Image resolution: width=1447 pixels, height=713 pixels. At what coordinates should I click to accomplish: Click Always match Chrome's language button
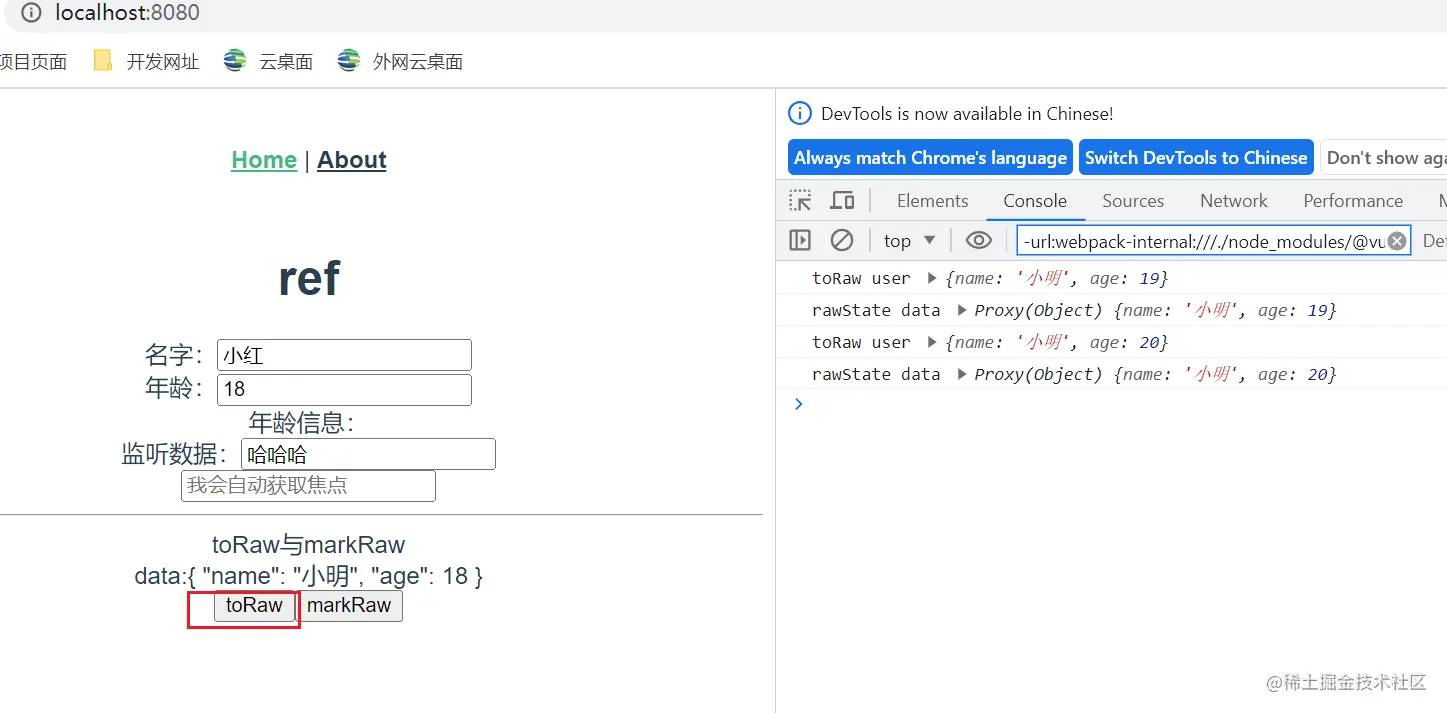(930, 158)
